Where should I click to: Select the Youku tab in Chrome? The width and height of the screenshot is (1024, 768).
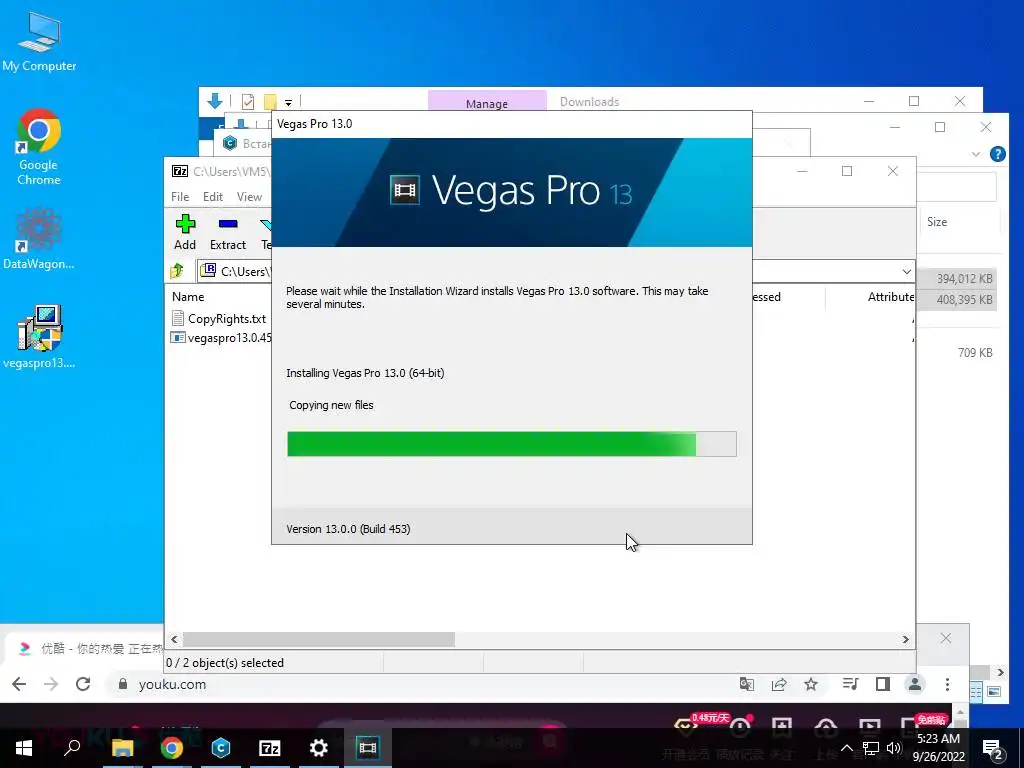click(85, 648)
